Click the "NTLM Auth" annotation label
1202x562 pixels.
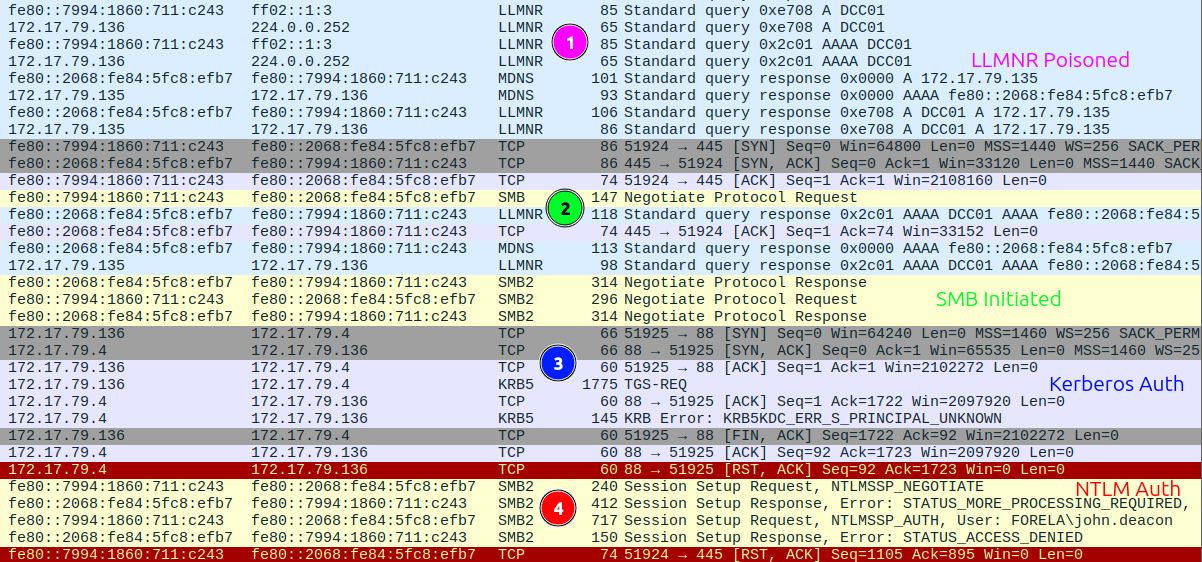[x=1127, y=488]
